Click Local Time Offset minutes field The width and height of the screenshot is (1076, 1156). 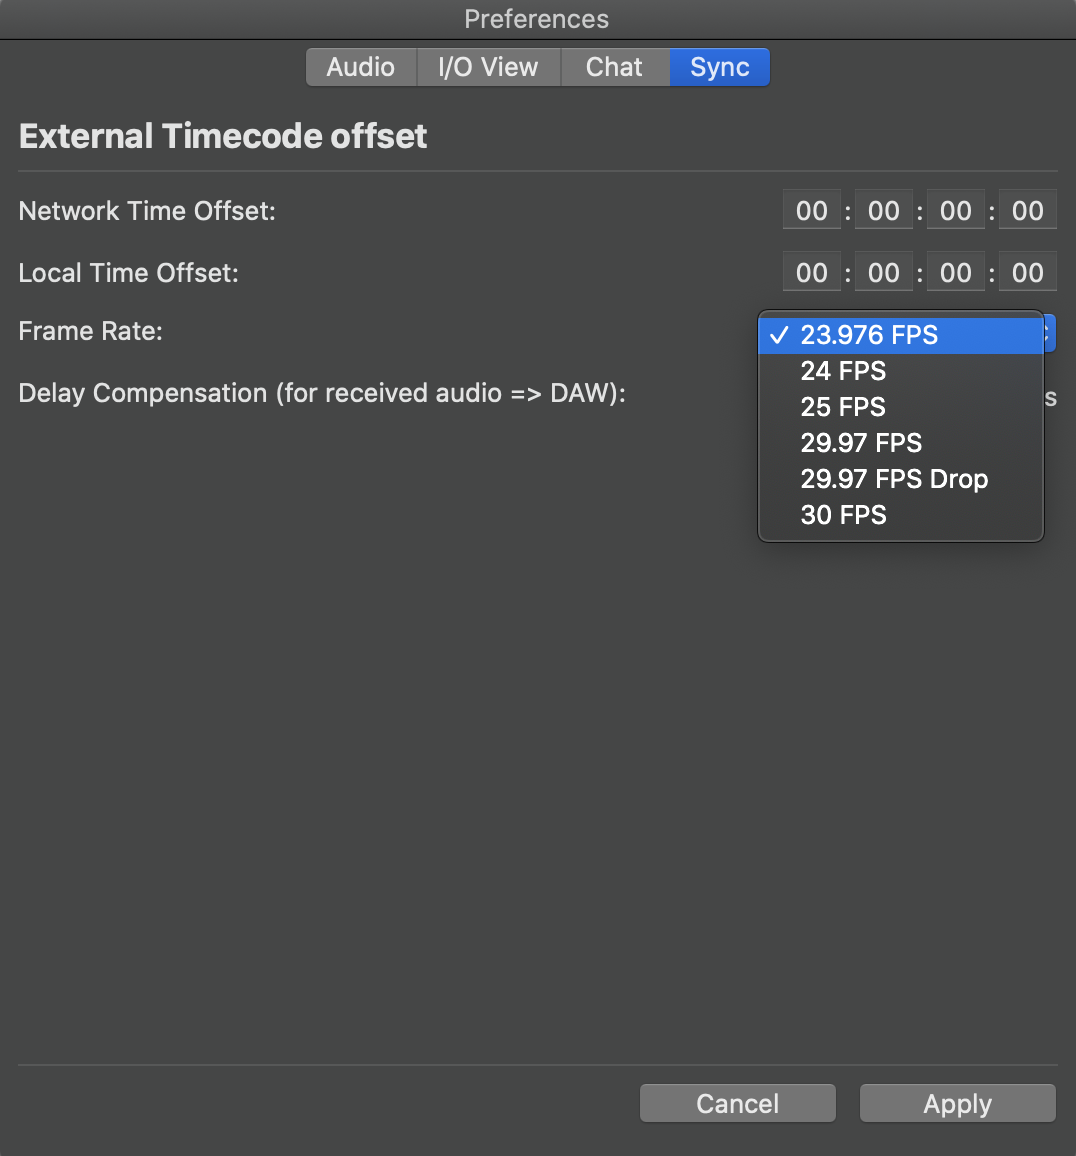[x=884, y=273]
